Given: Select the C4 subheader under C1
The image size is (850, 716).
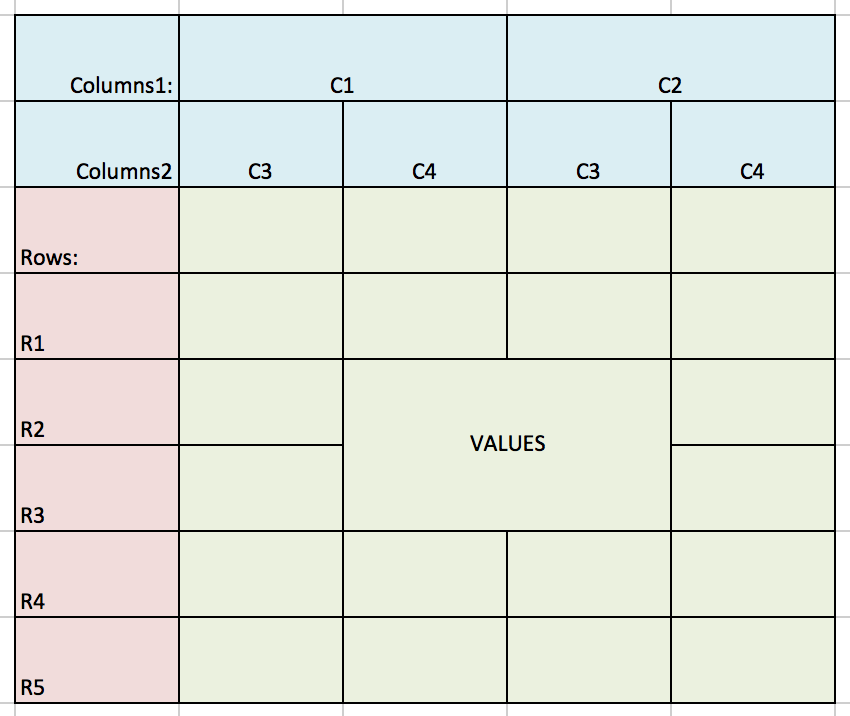Looking at the screenshot, I should point(424,144).
